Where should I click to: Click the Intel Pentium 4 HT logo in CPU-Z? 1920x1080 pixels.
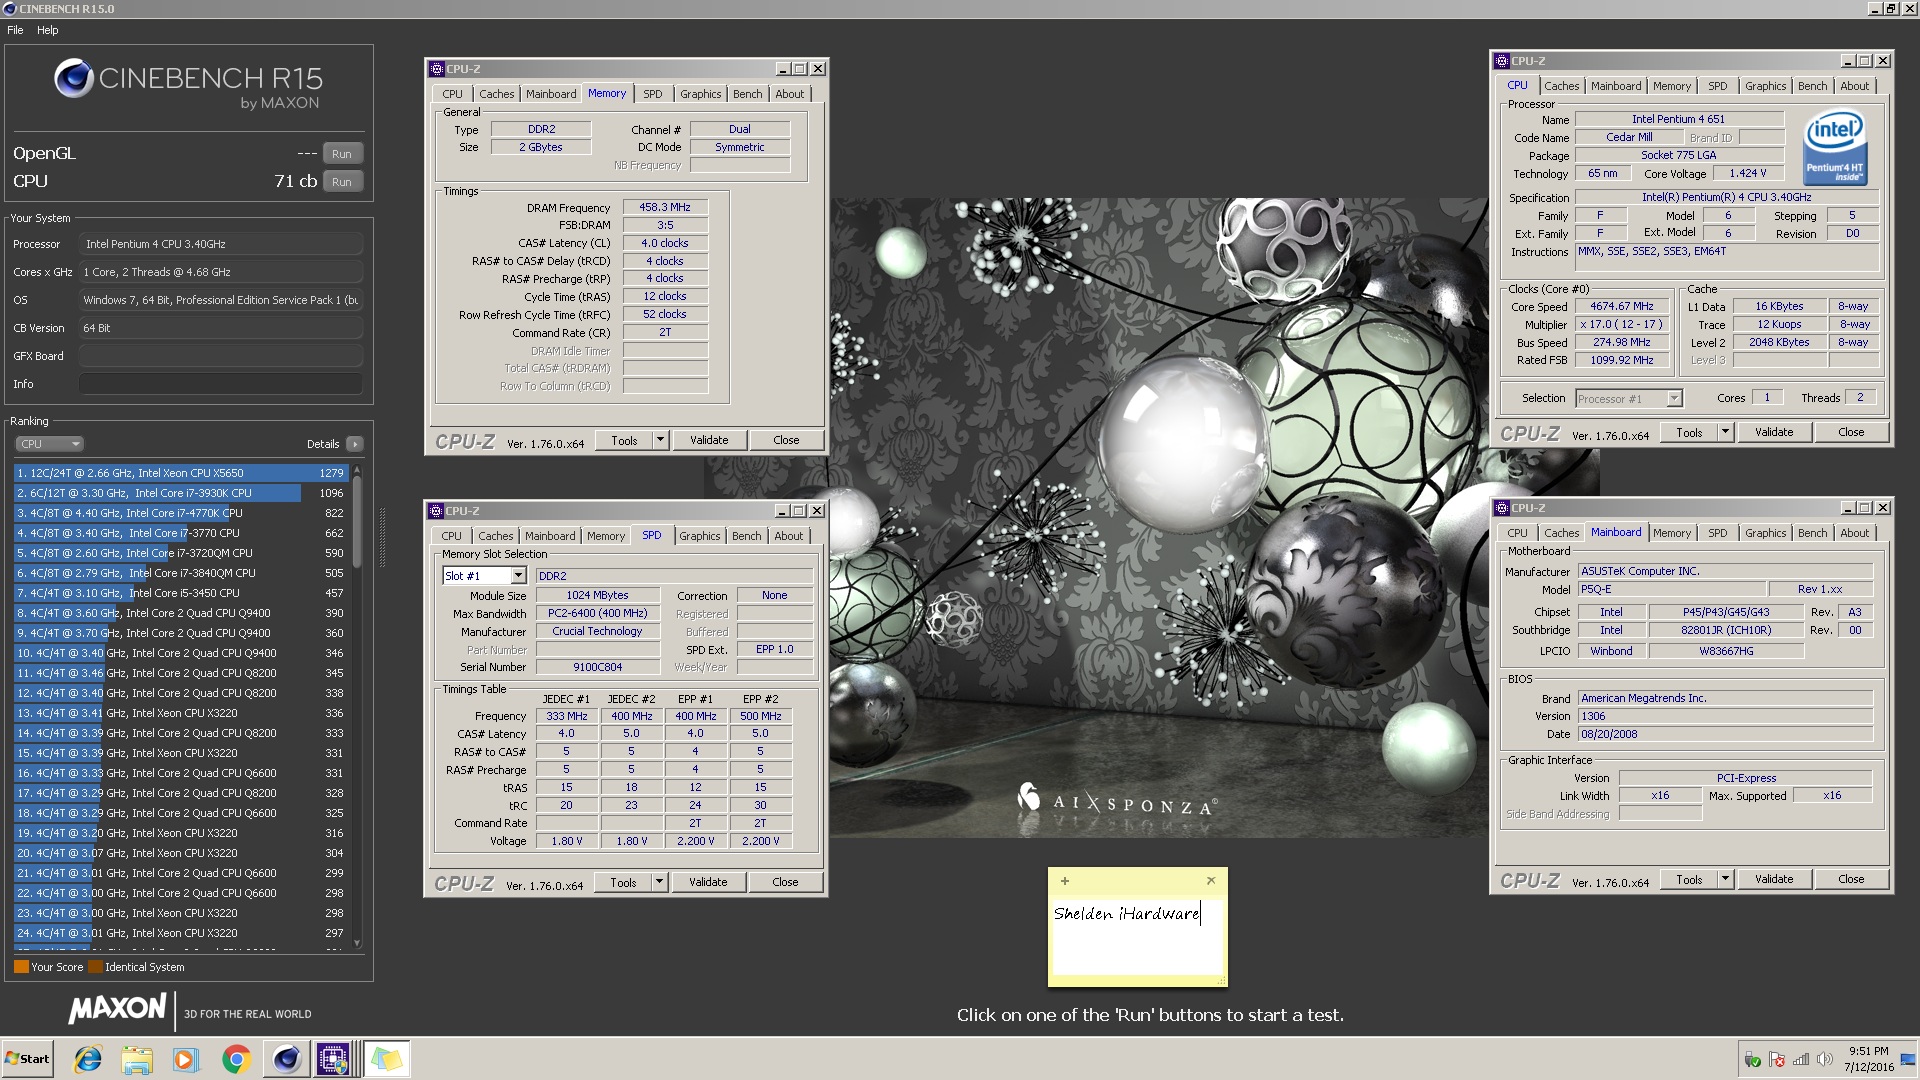click(1835, 148)
